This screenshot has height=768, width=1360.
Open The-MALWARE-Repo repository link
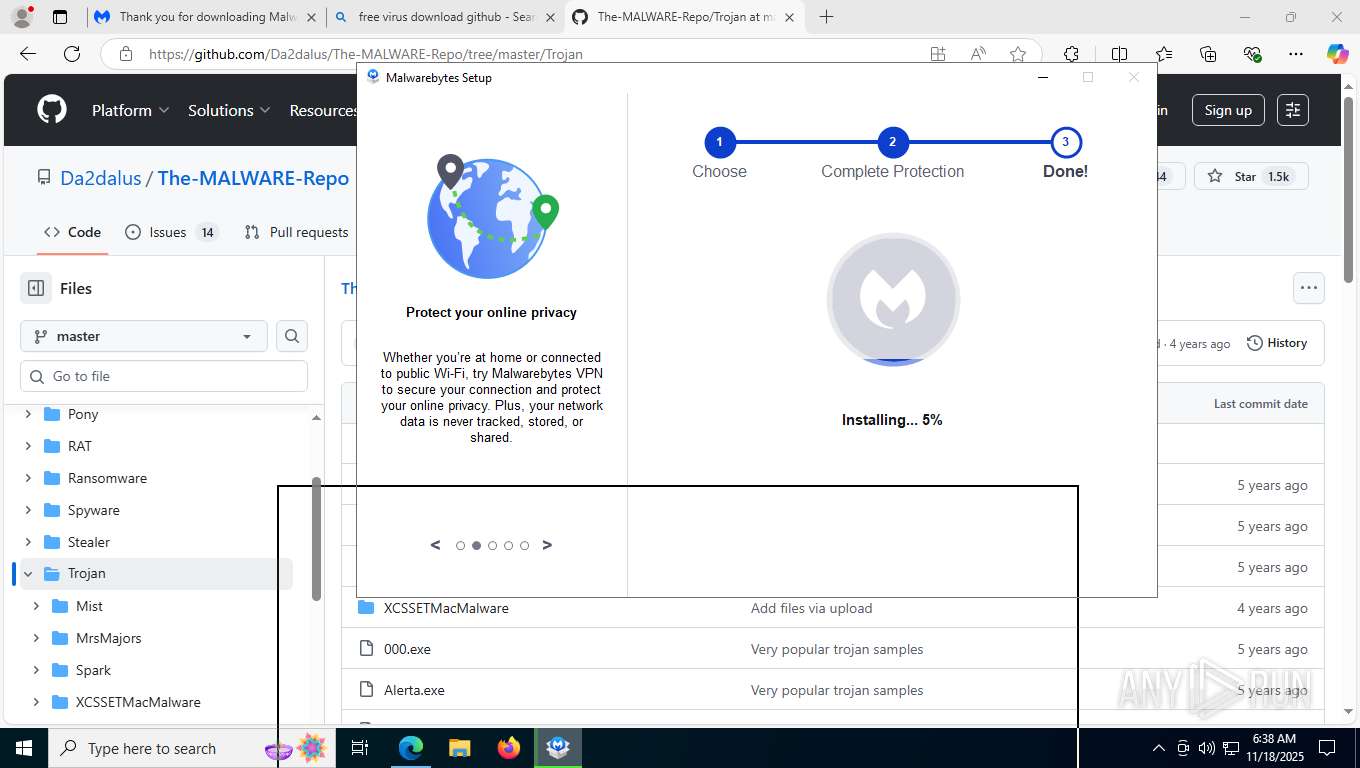pyautogui.click(x=253, y=178)
